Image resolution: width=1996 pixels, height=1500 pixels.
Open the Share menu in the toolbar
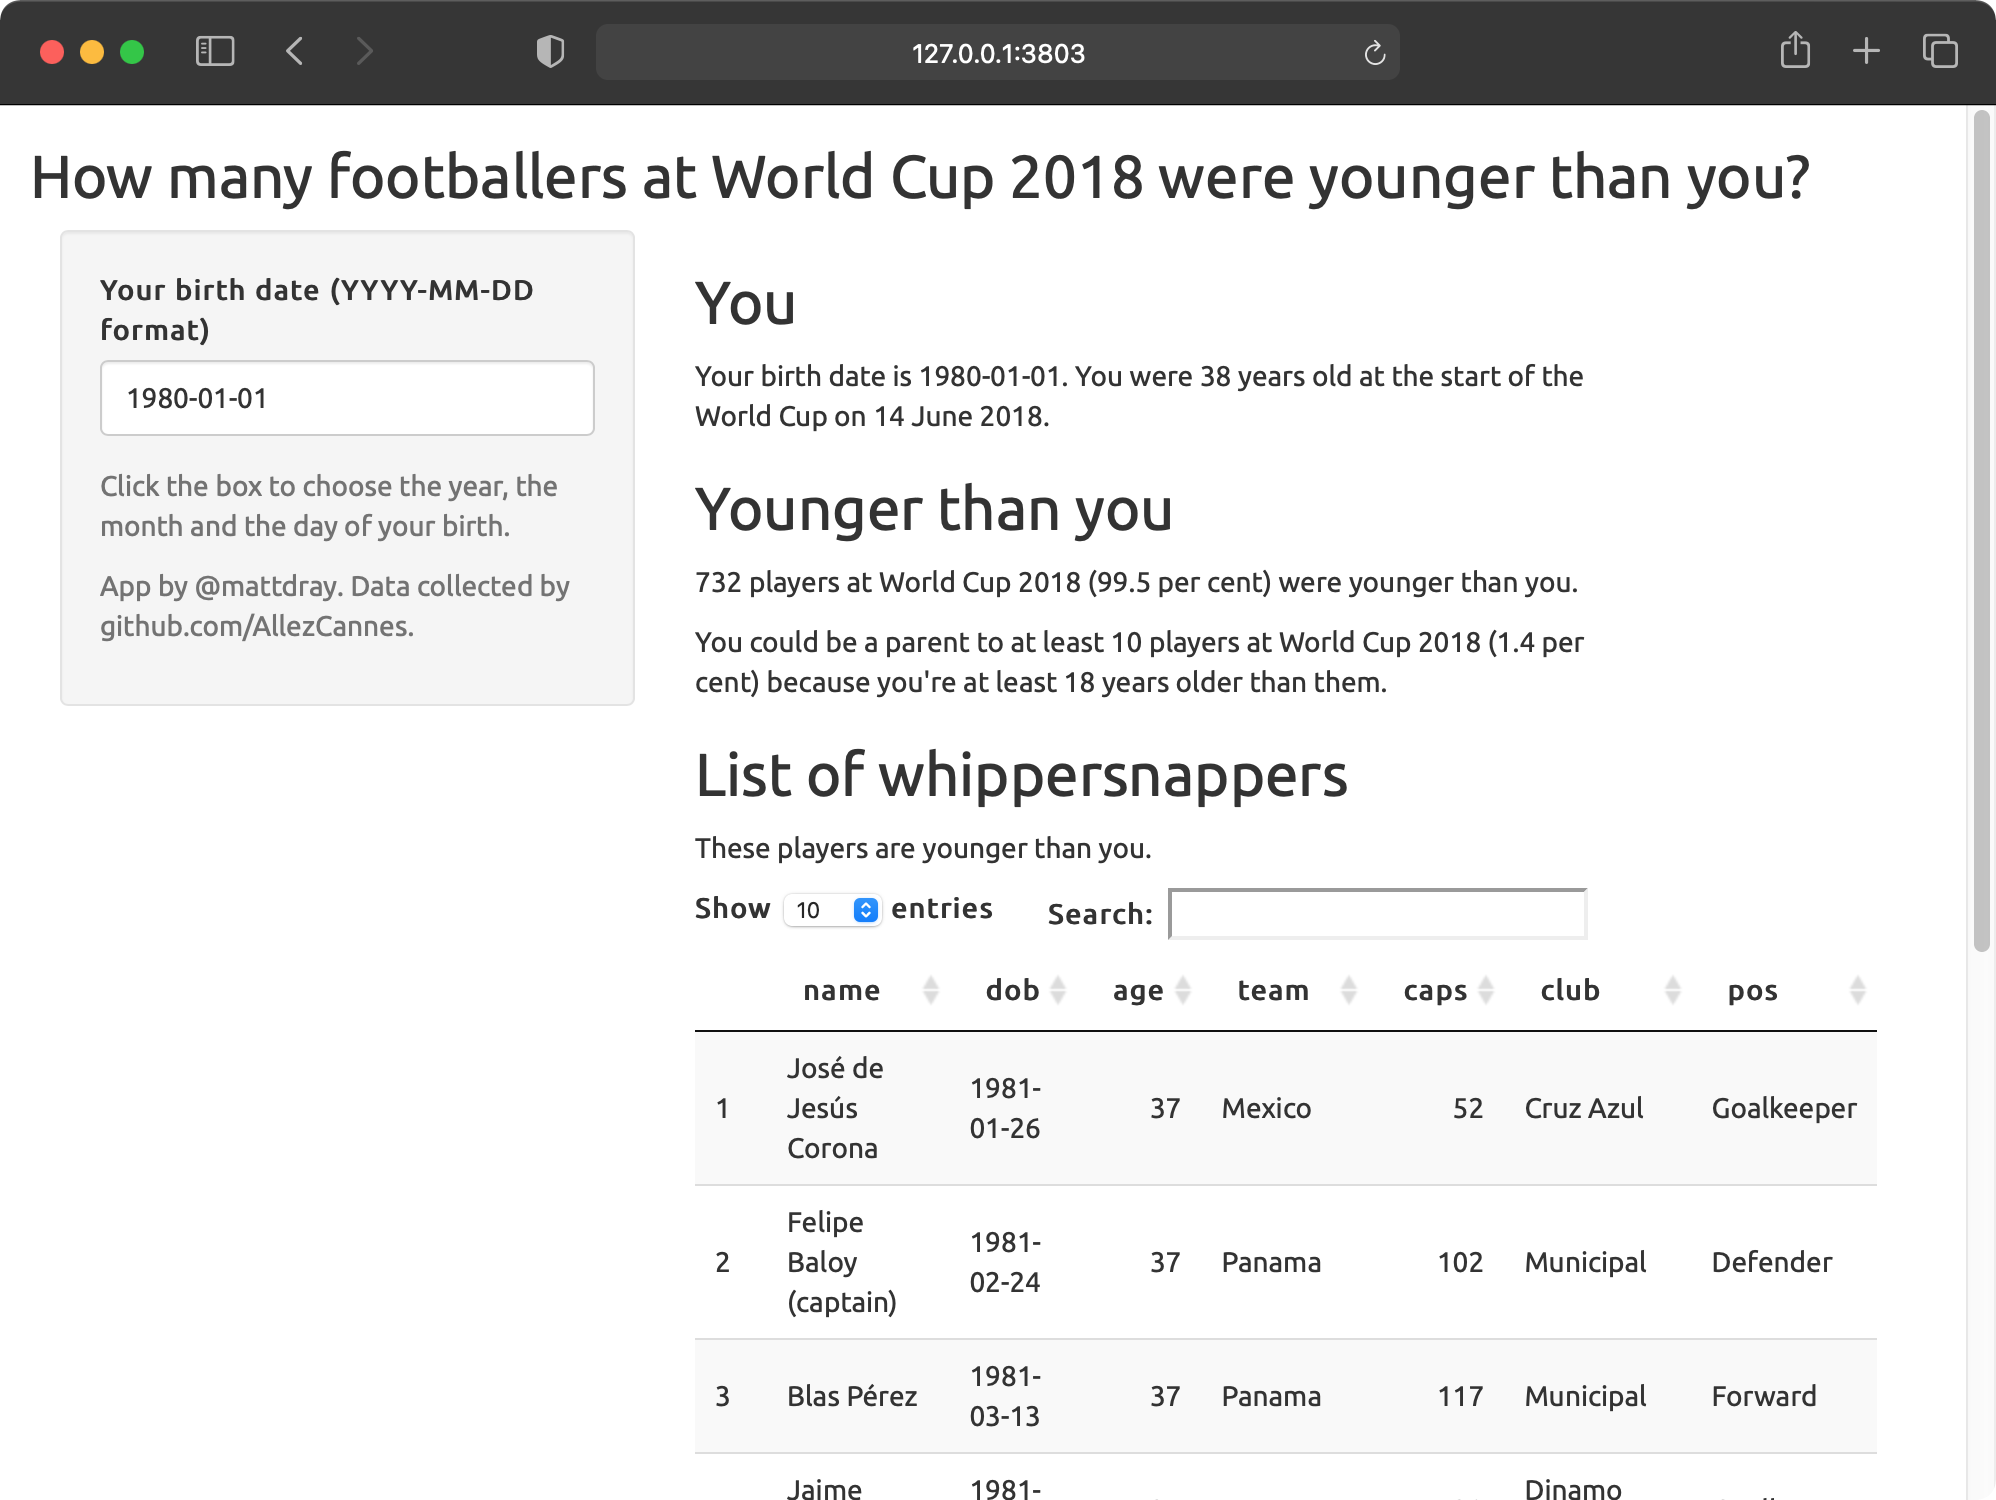coord(1796,50)
